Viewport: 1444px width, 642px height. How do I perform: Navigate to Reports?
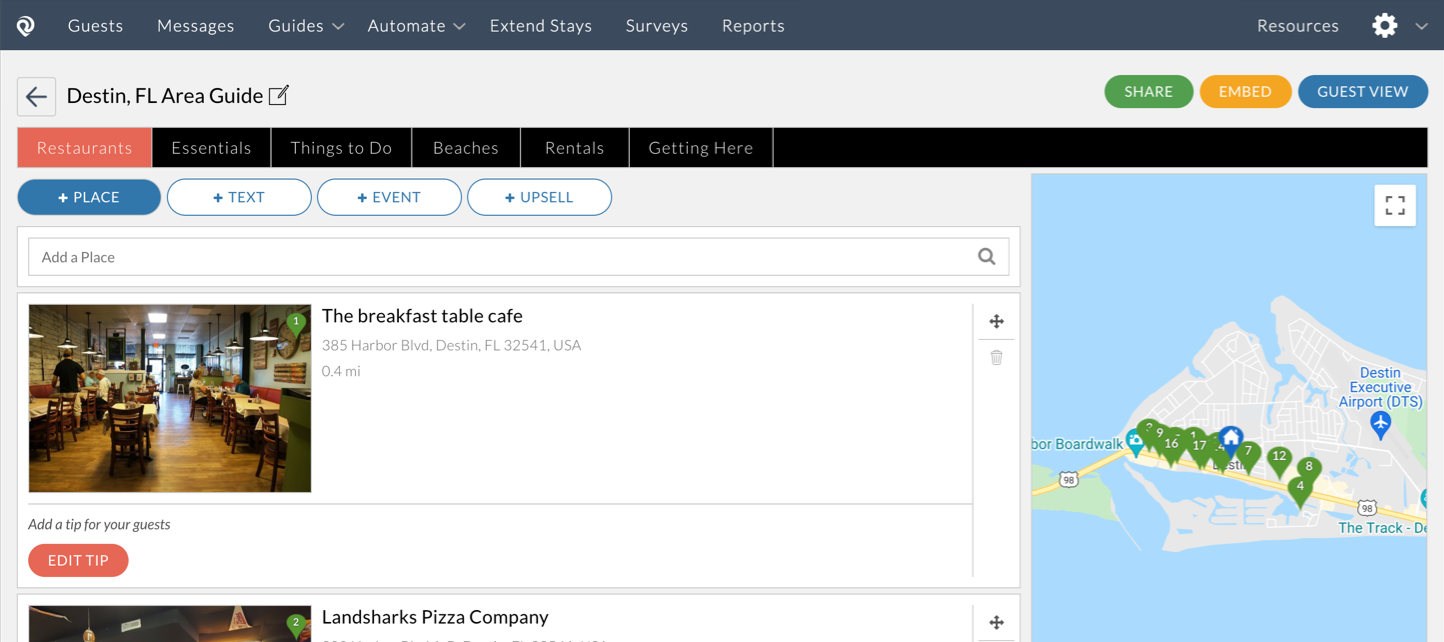753,26
